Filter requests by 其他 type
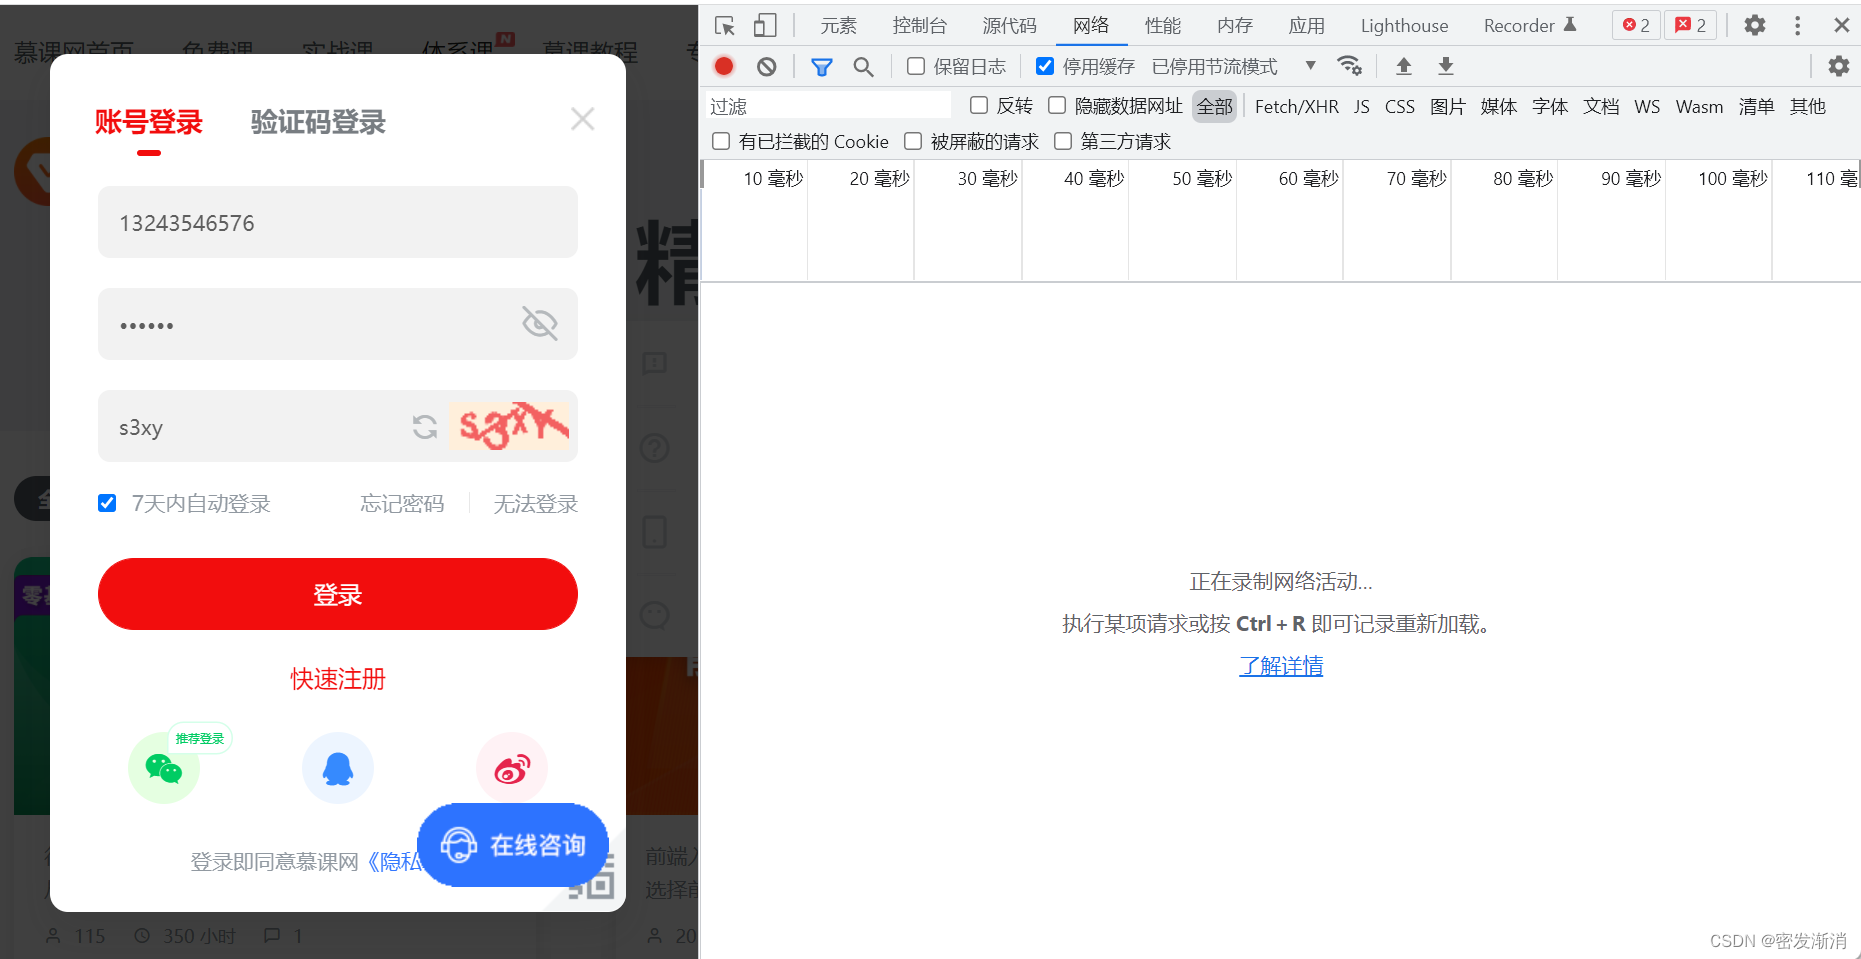 [x=1807, y=106]
